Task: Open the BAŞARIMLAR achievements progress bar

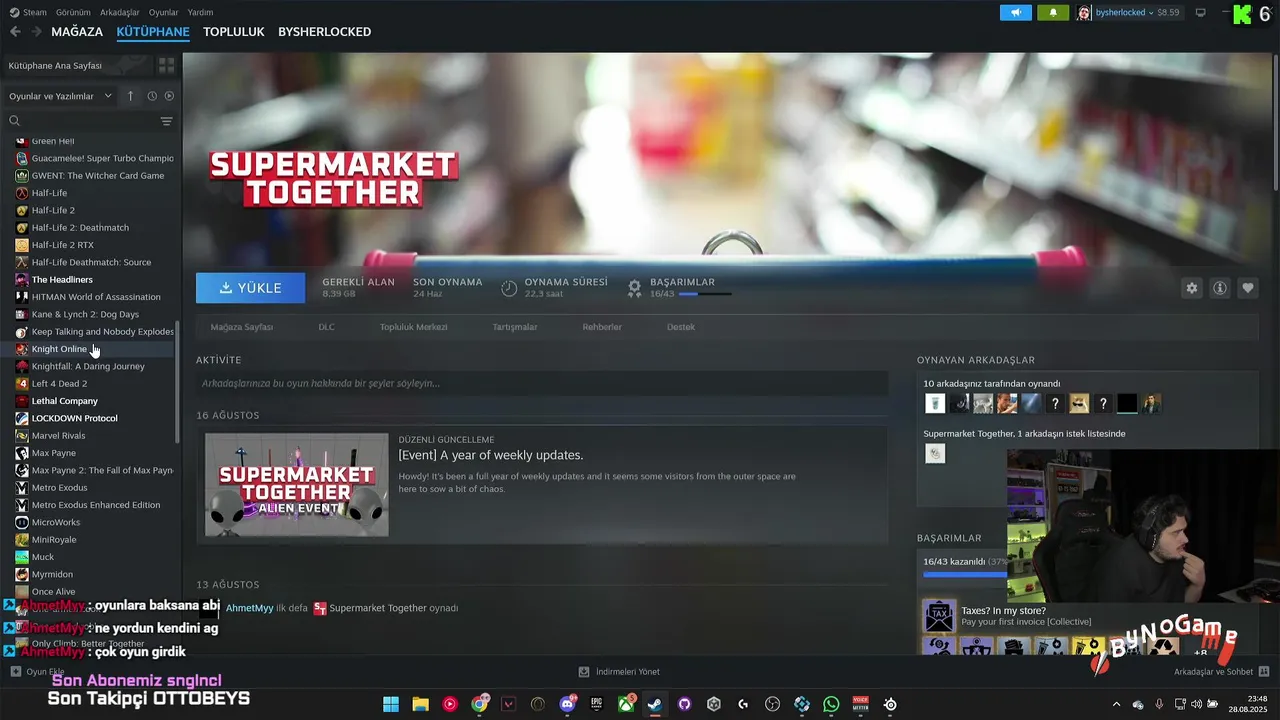Action: [x=704, y=294]
